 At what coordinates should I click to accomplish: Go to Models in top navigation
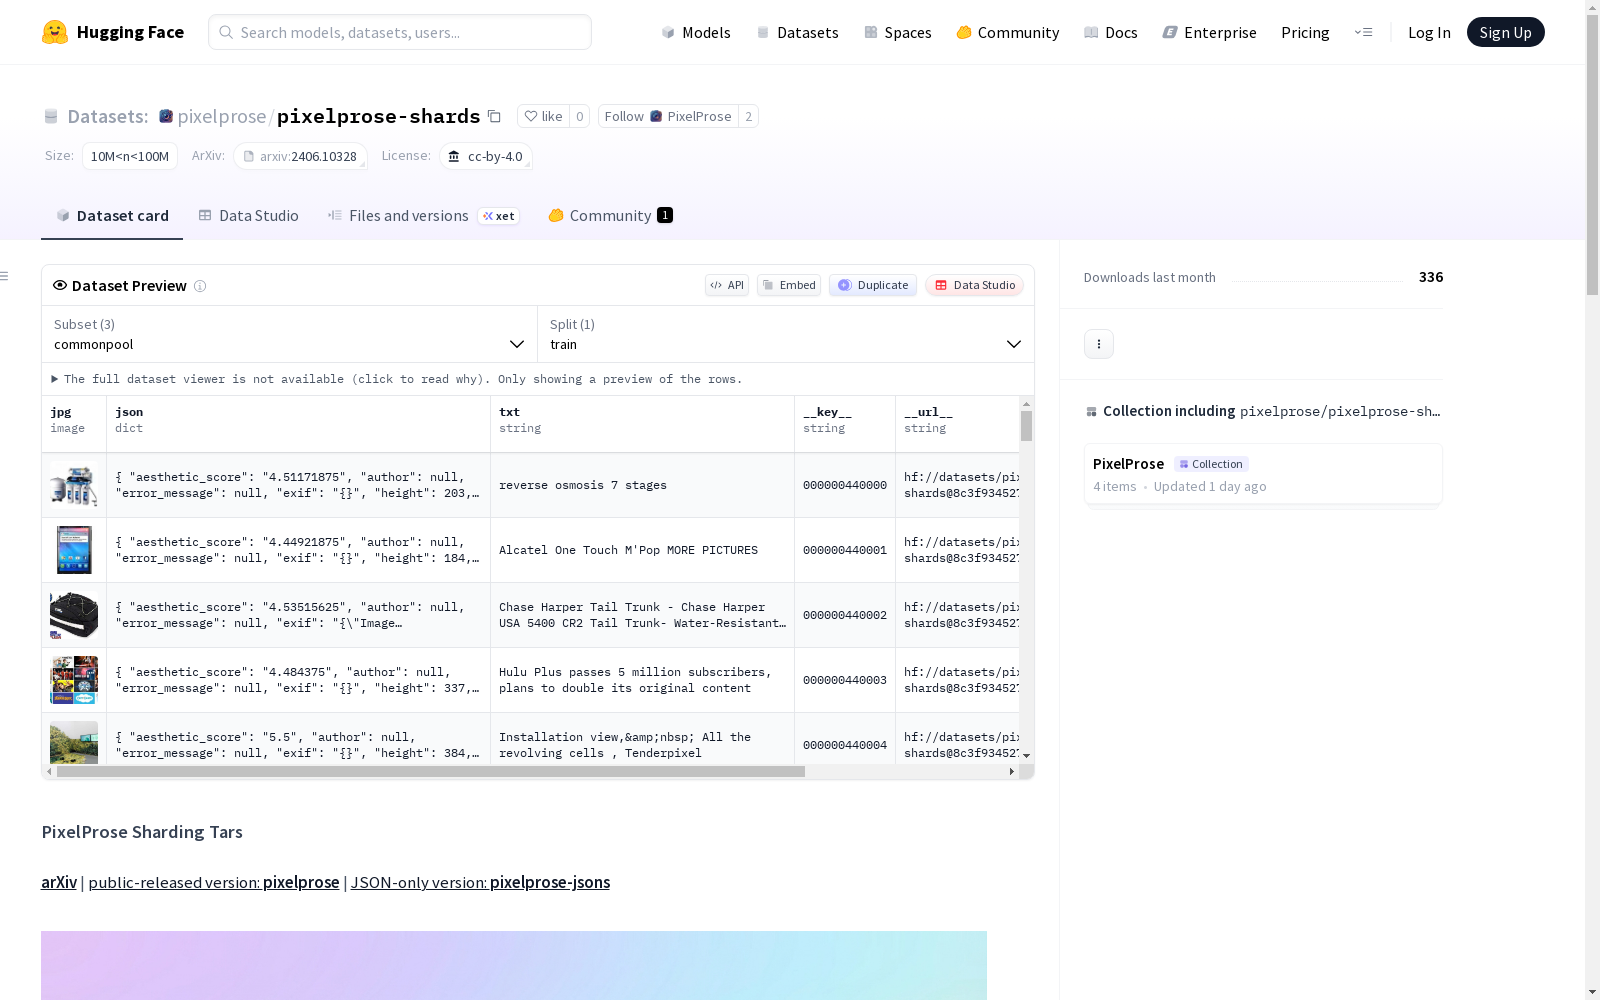(x=696, y=32)
